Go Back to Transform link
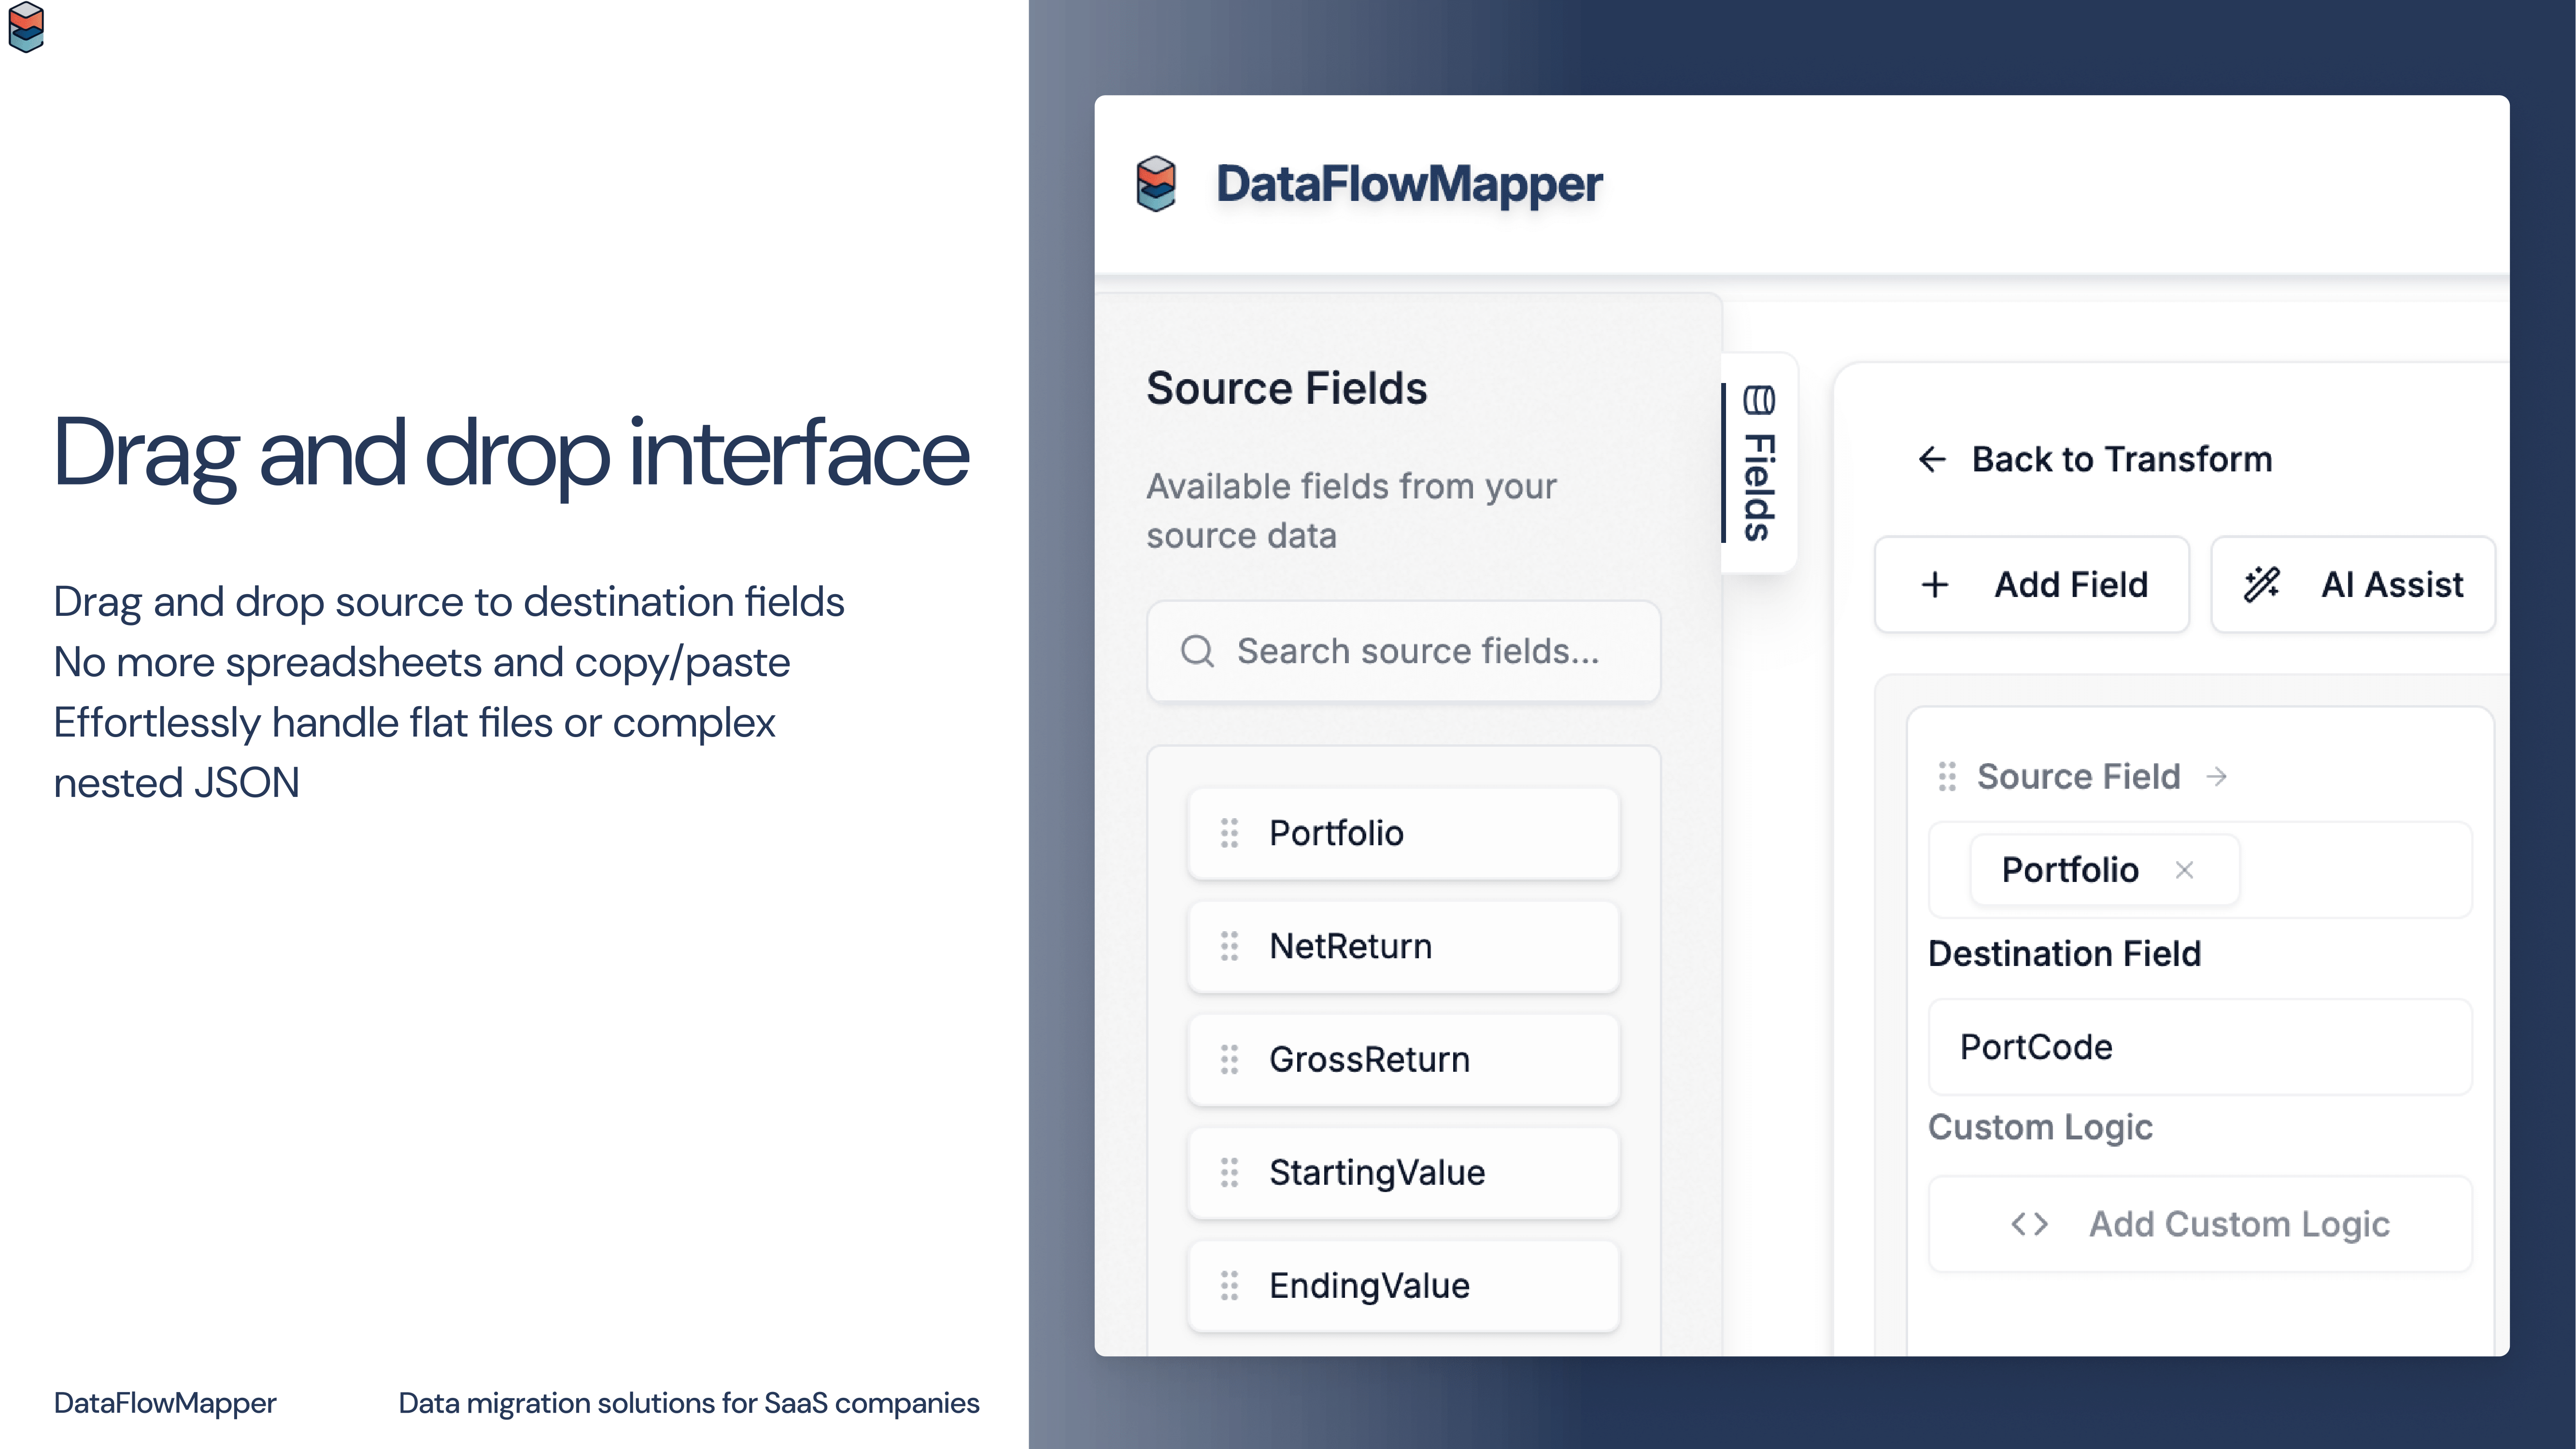The width and height of the screenshot is (2576, 1449). tap(2121, 459)
